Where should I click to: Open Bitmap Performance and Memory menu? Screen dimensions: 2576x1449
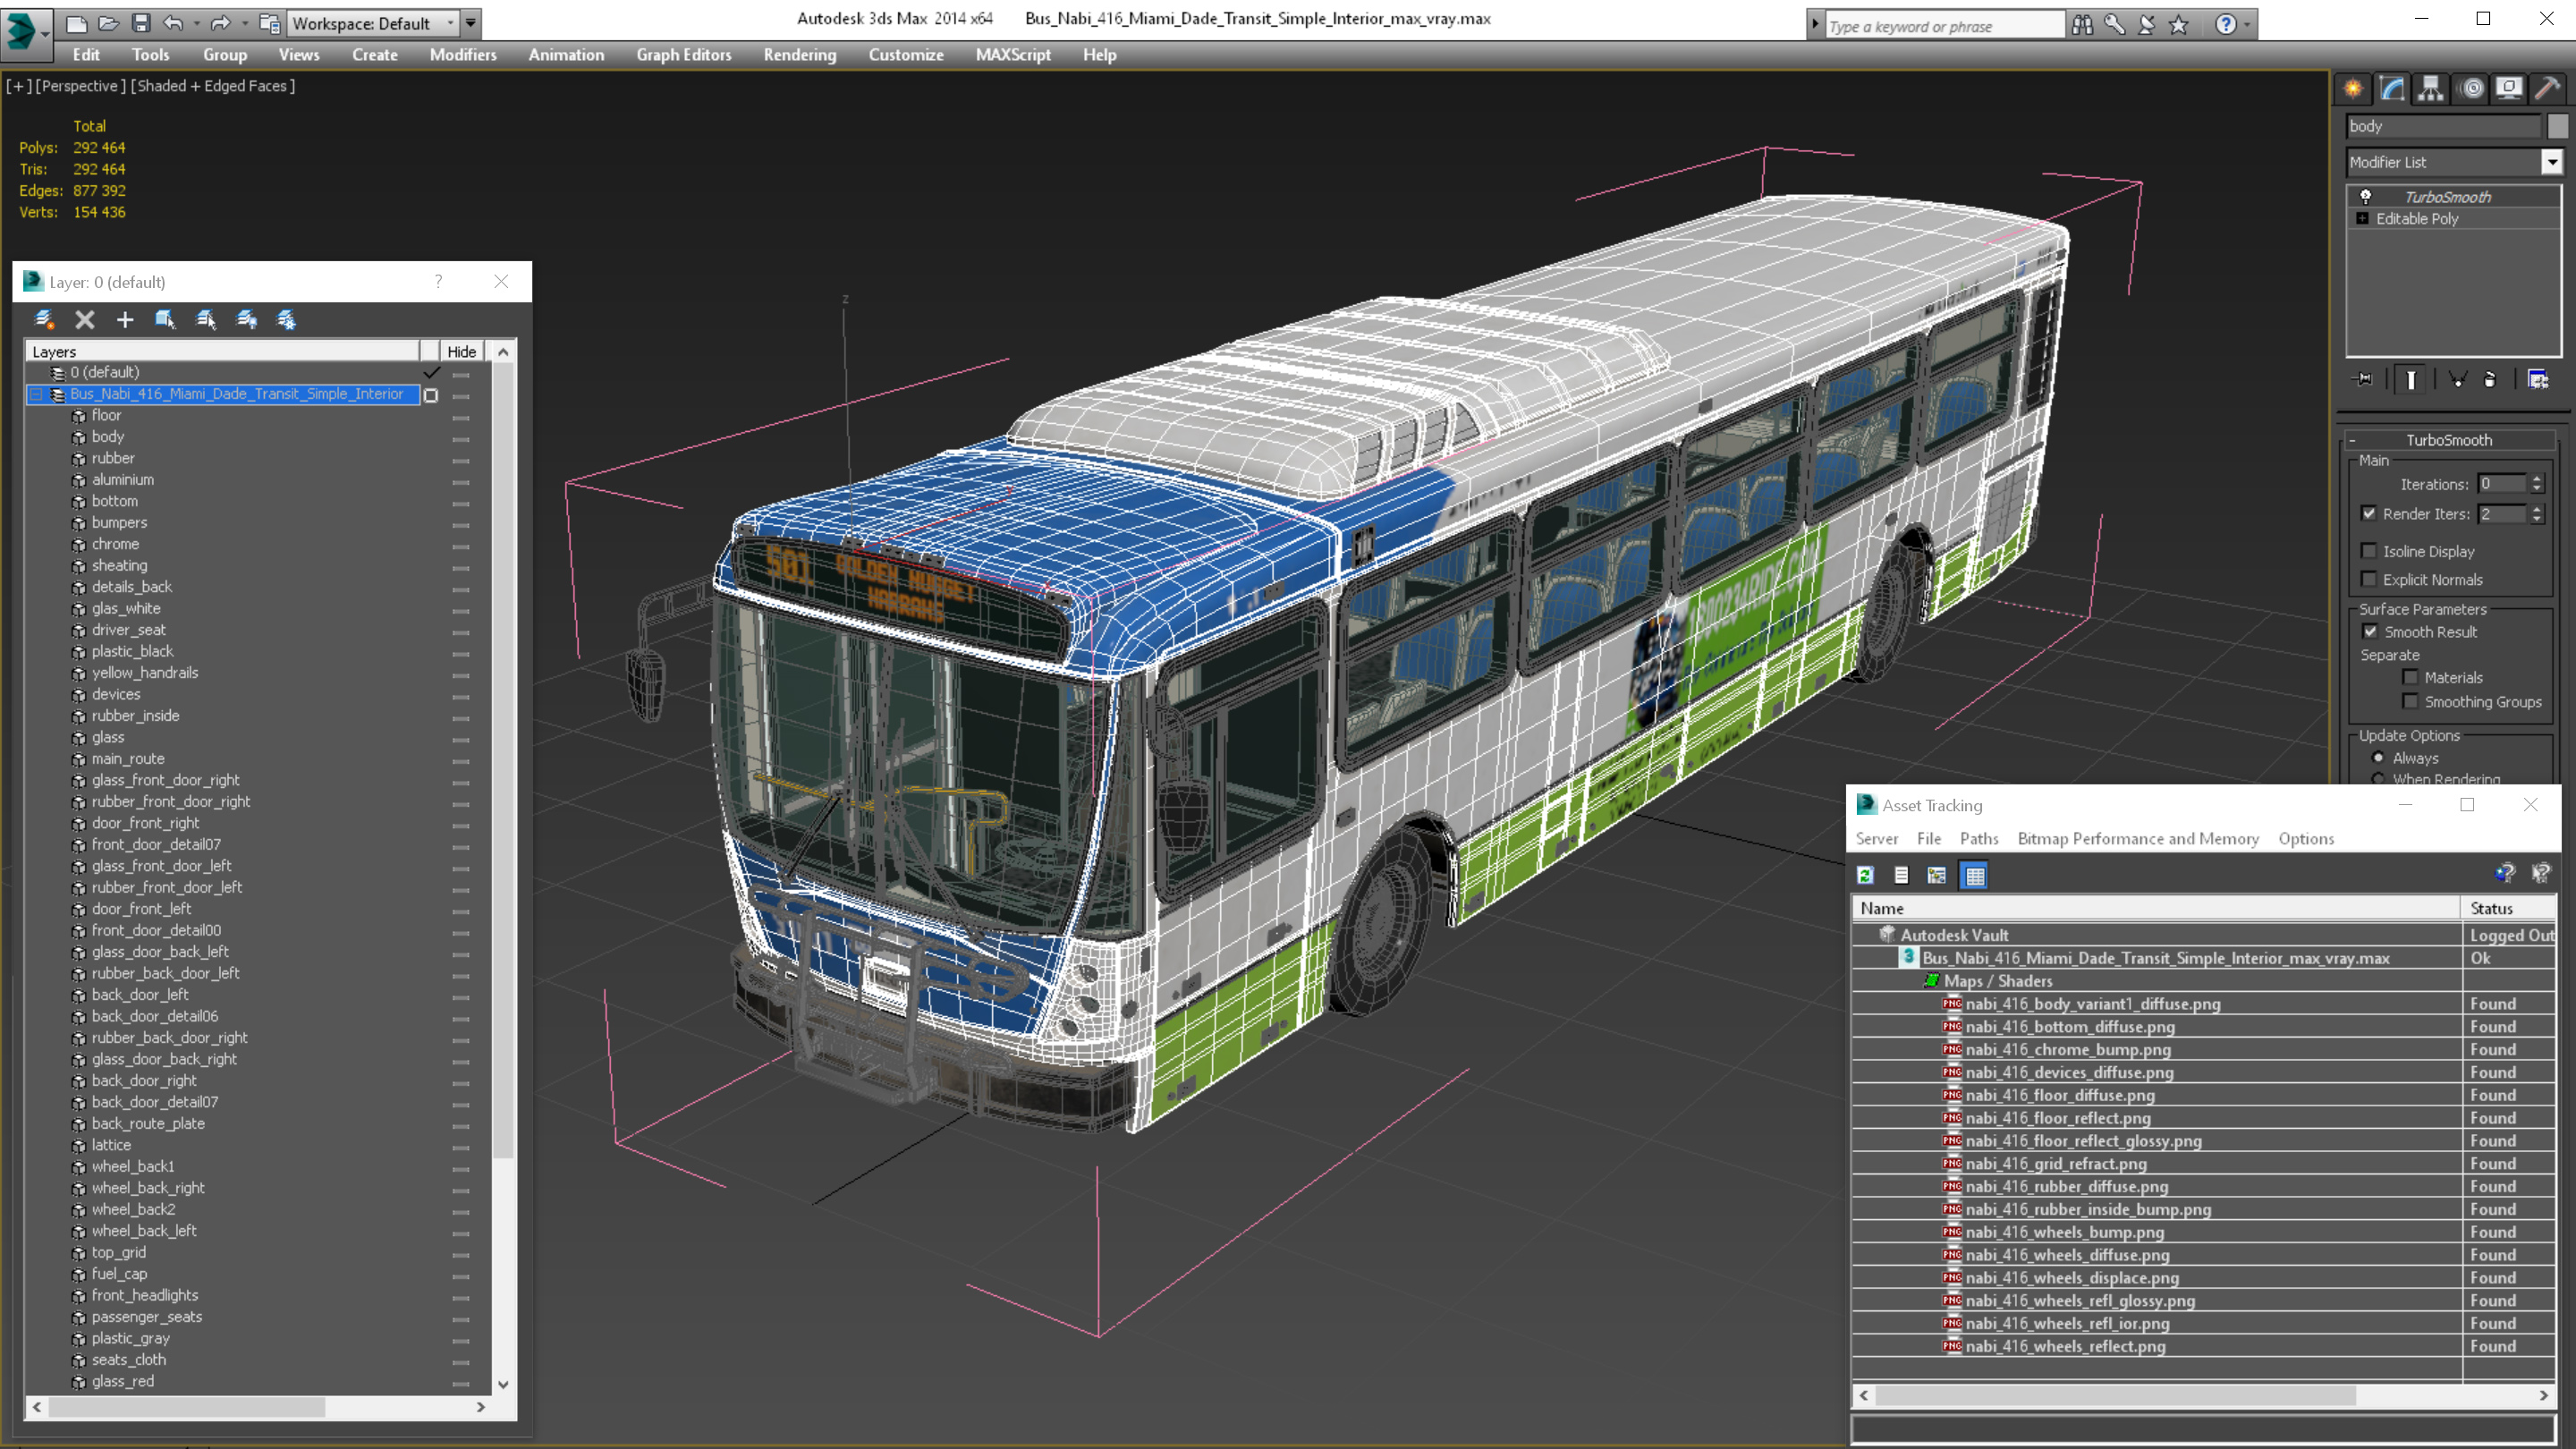click(2138, 839)
